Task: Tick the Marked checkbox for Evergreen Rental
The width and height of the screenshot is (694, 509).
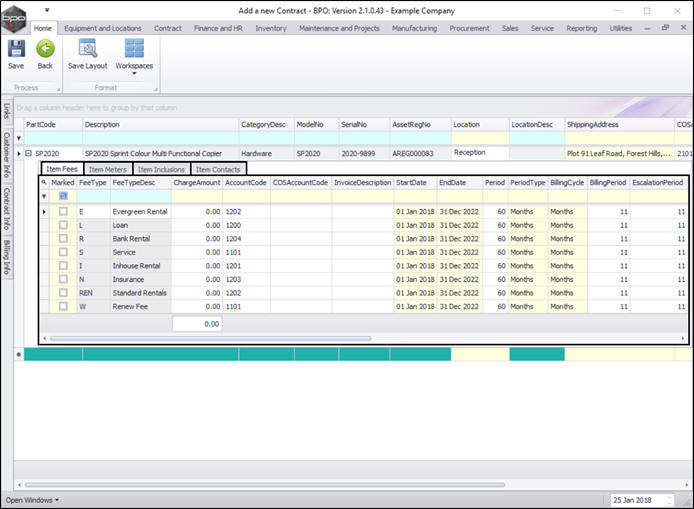Action: click(64, 212)
